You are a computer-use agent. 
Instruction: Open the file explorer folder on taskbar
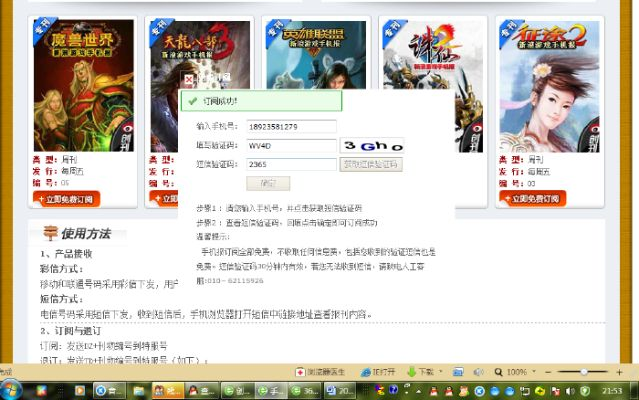coord(139,391)
